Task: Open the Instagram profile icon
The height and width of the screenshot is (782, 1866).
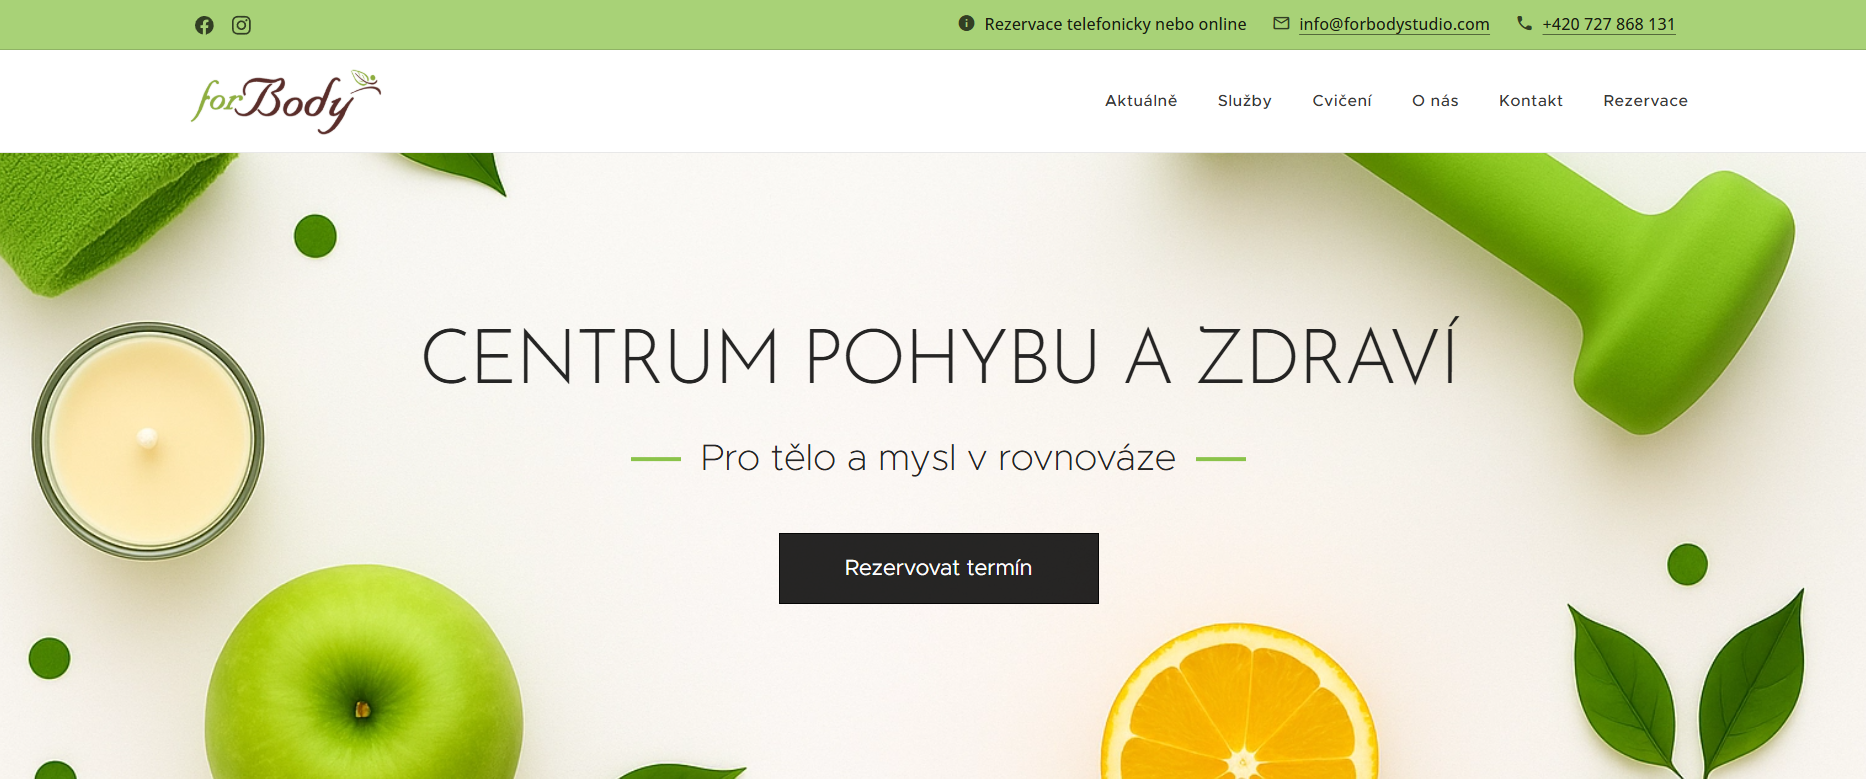Action: pyautogui.click(x=241, y=25)
